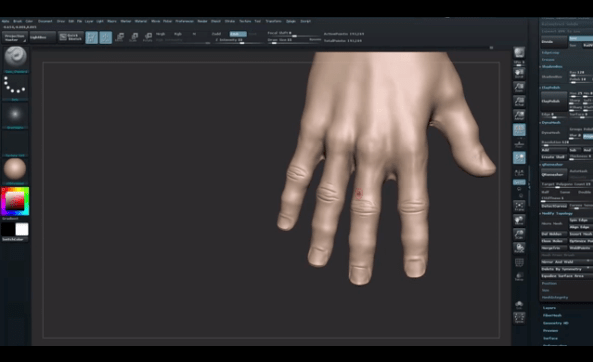Open the skin material sphere selector

tap(16, 169)
